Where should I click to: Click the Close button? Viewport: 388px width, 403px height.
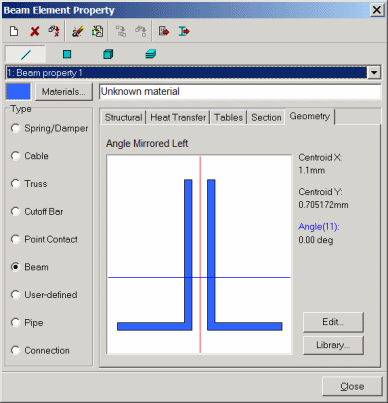pyautogui.click(x=352, y=386)
